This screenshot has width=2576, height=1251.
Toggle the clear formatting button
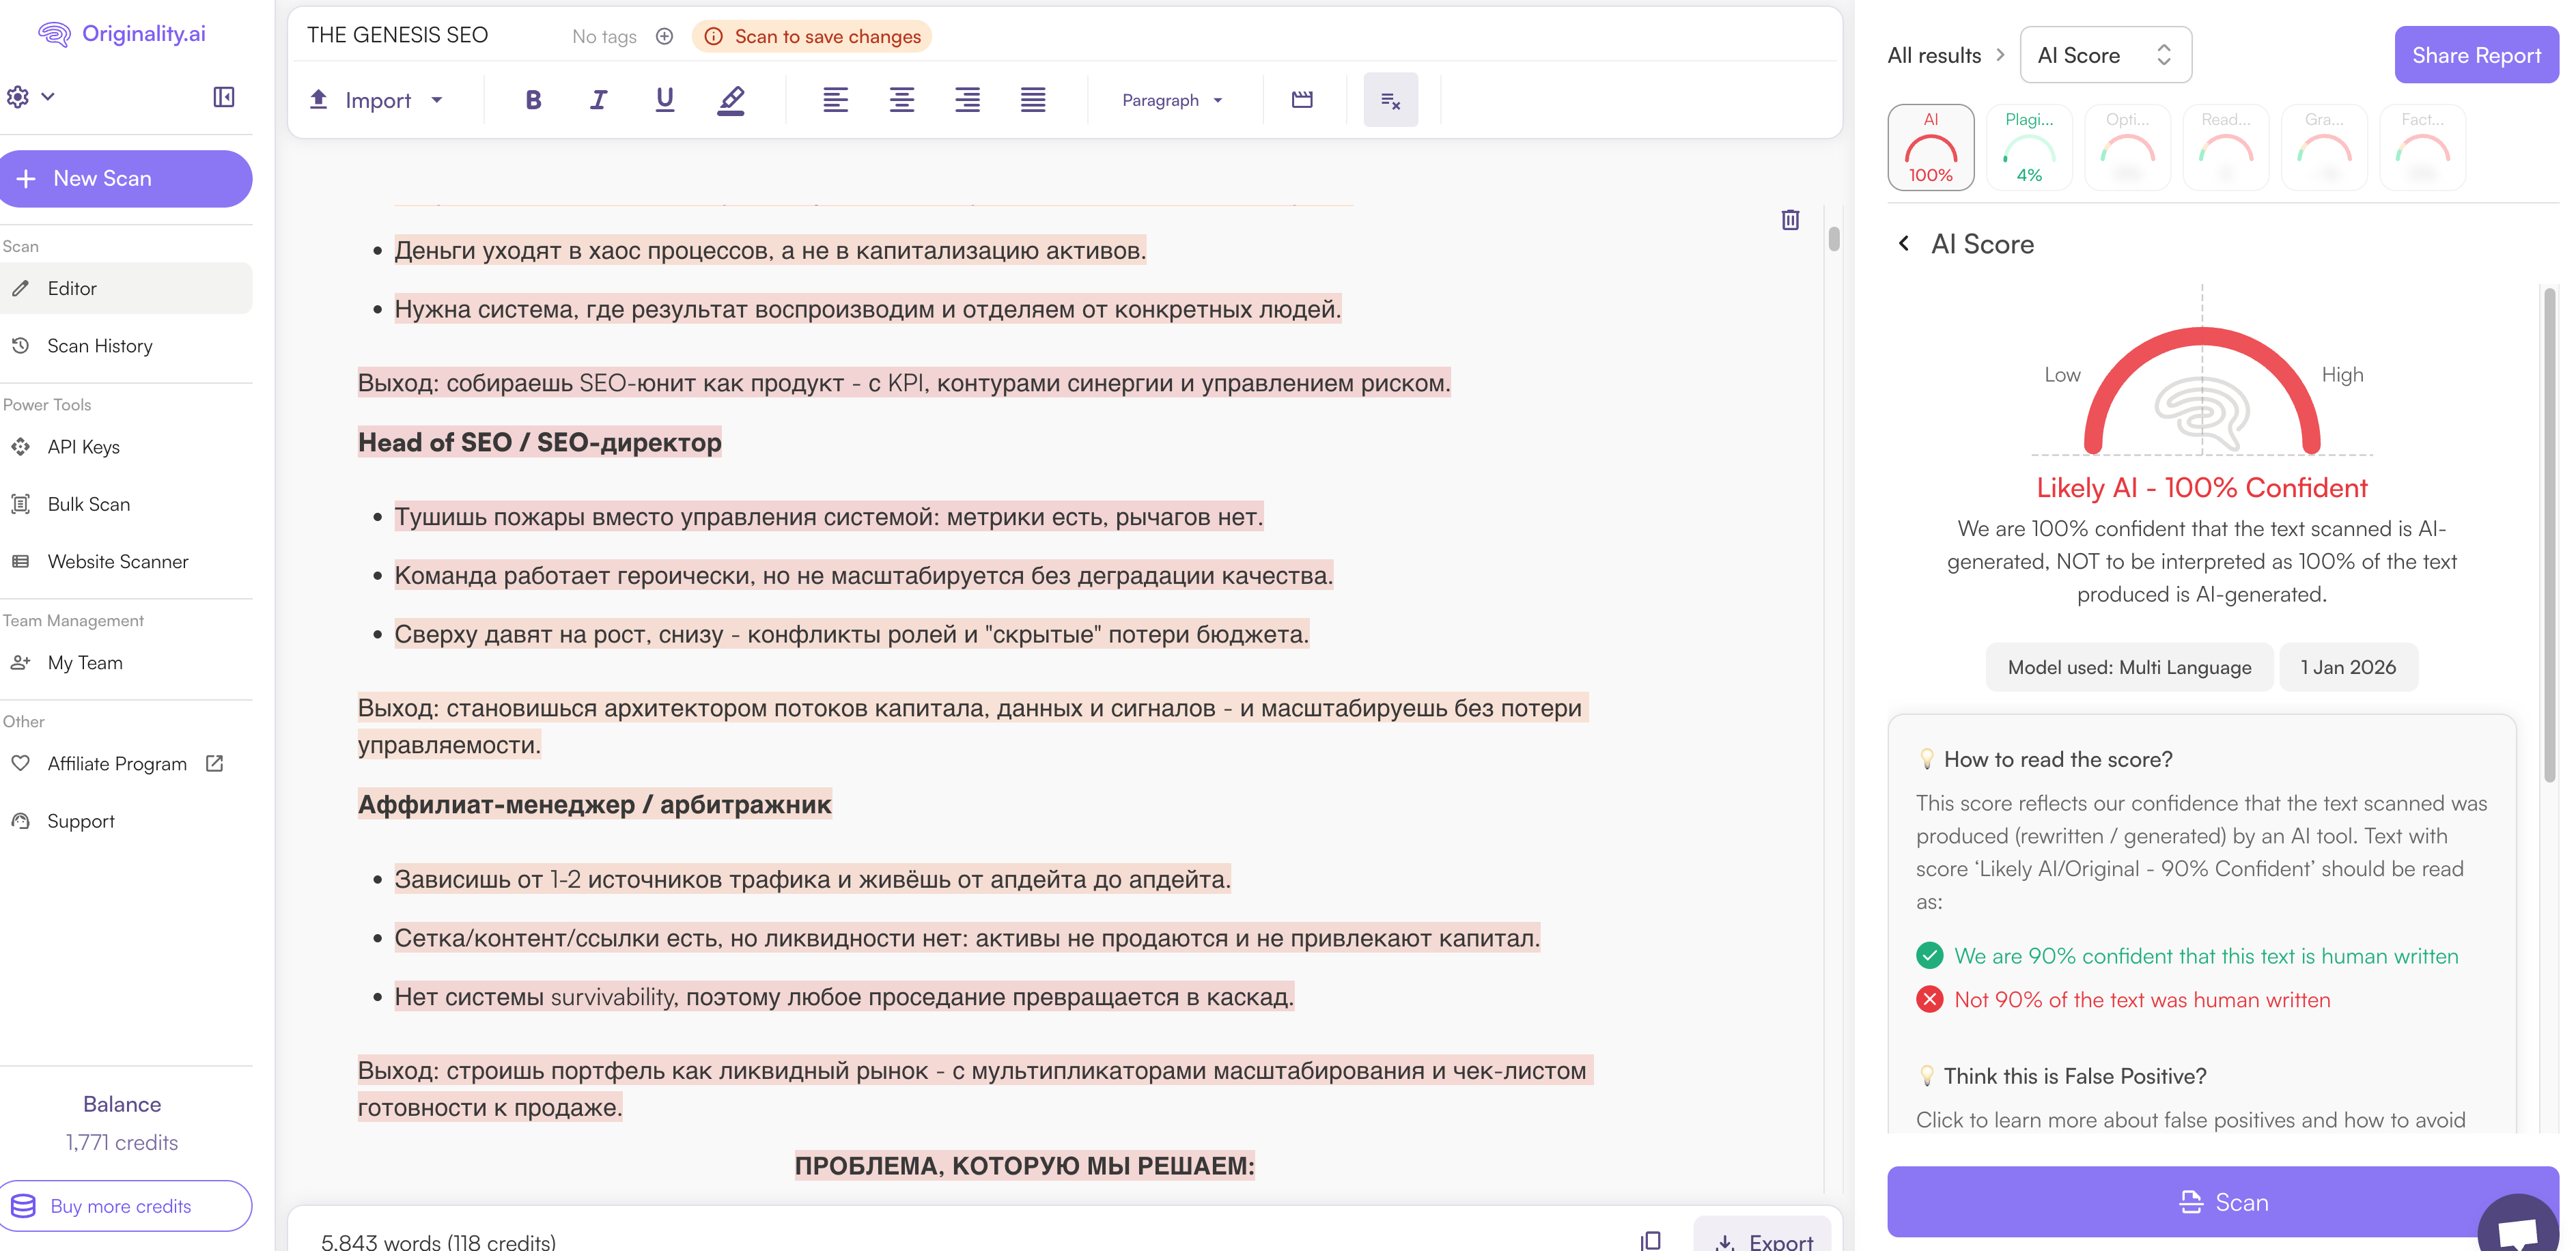click(x=1390, y=99)
